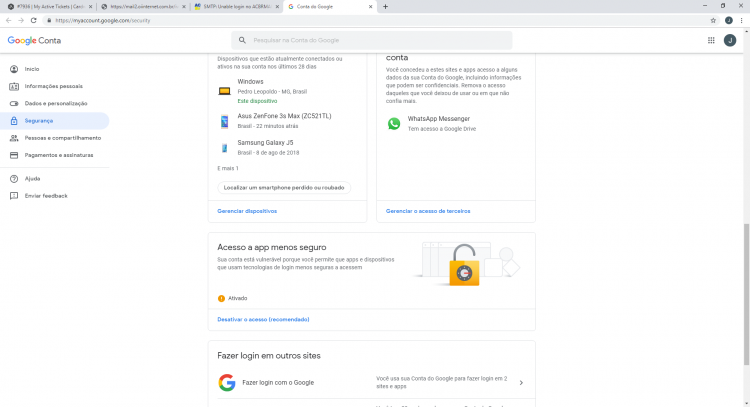
Task: Switch to mail2.ointernet.com.br tab
Action: [143, 7]
